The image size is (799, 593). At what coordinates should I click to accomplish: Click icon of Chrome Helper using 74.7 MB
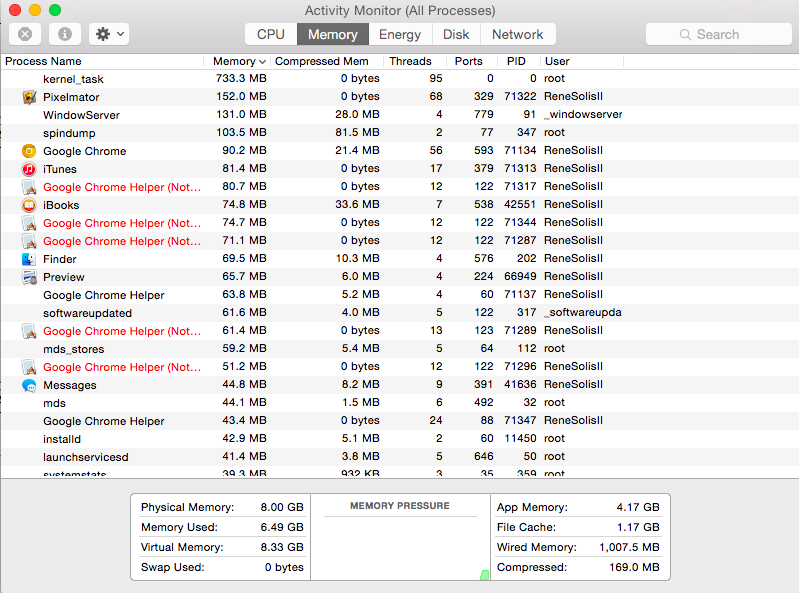29,223
